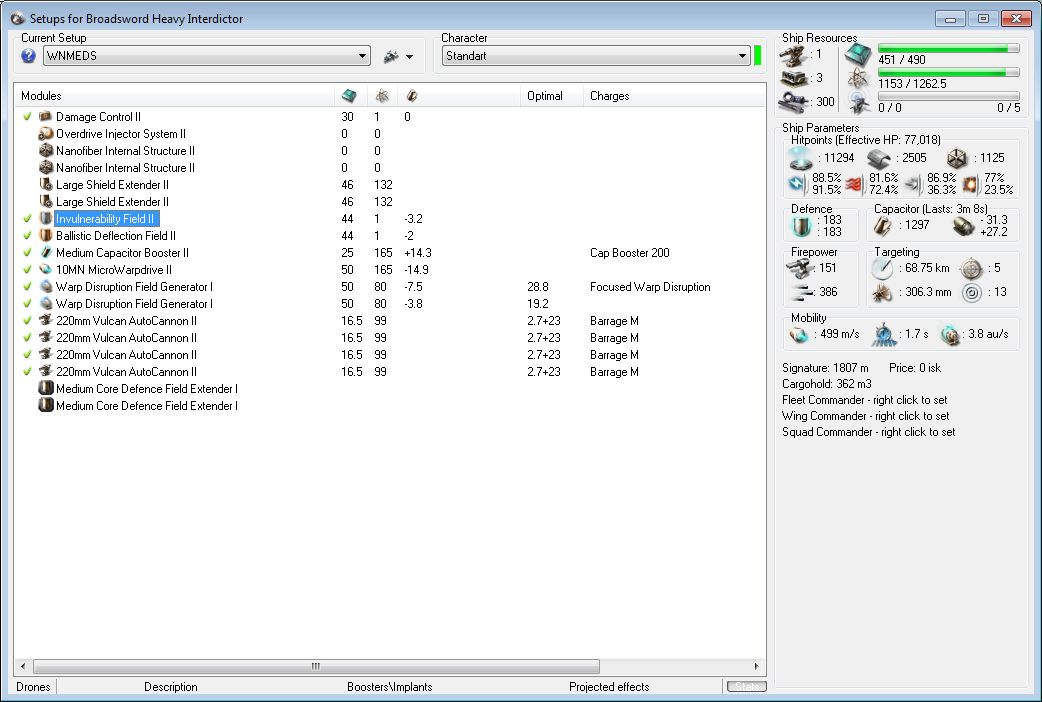Click the horizontal scrollbar right arrow

click(x=756, y=666)
